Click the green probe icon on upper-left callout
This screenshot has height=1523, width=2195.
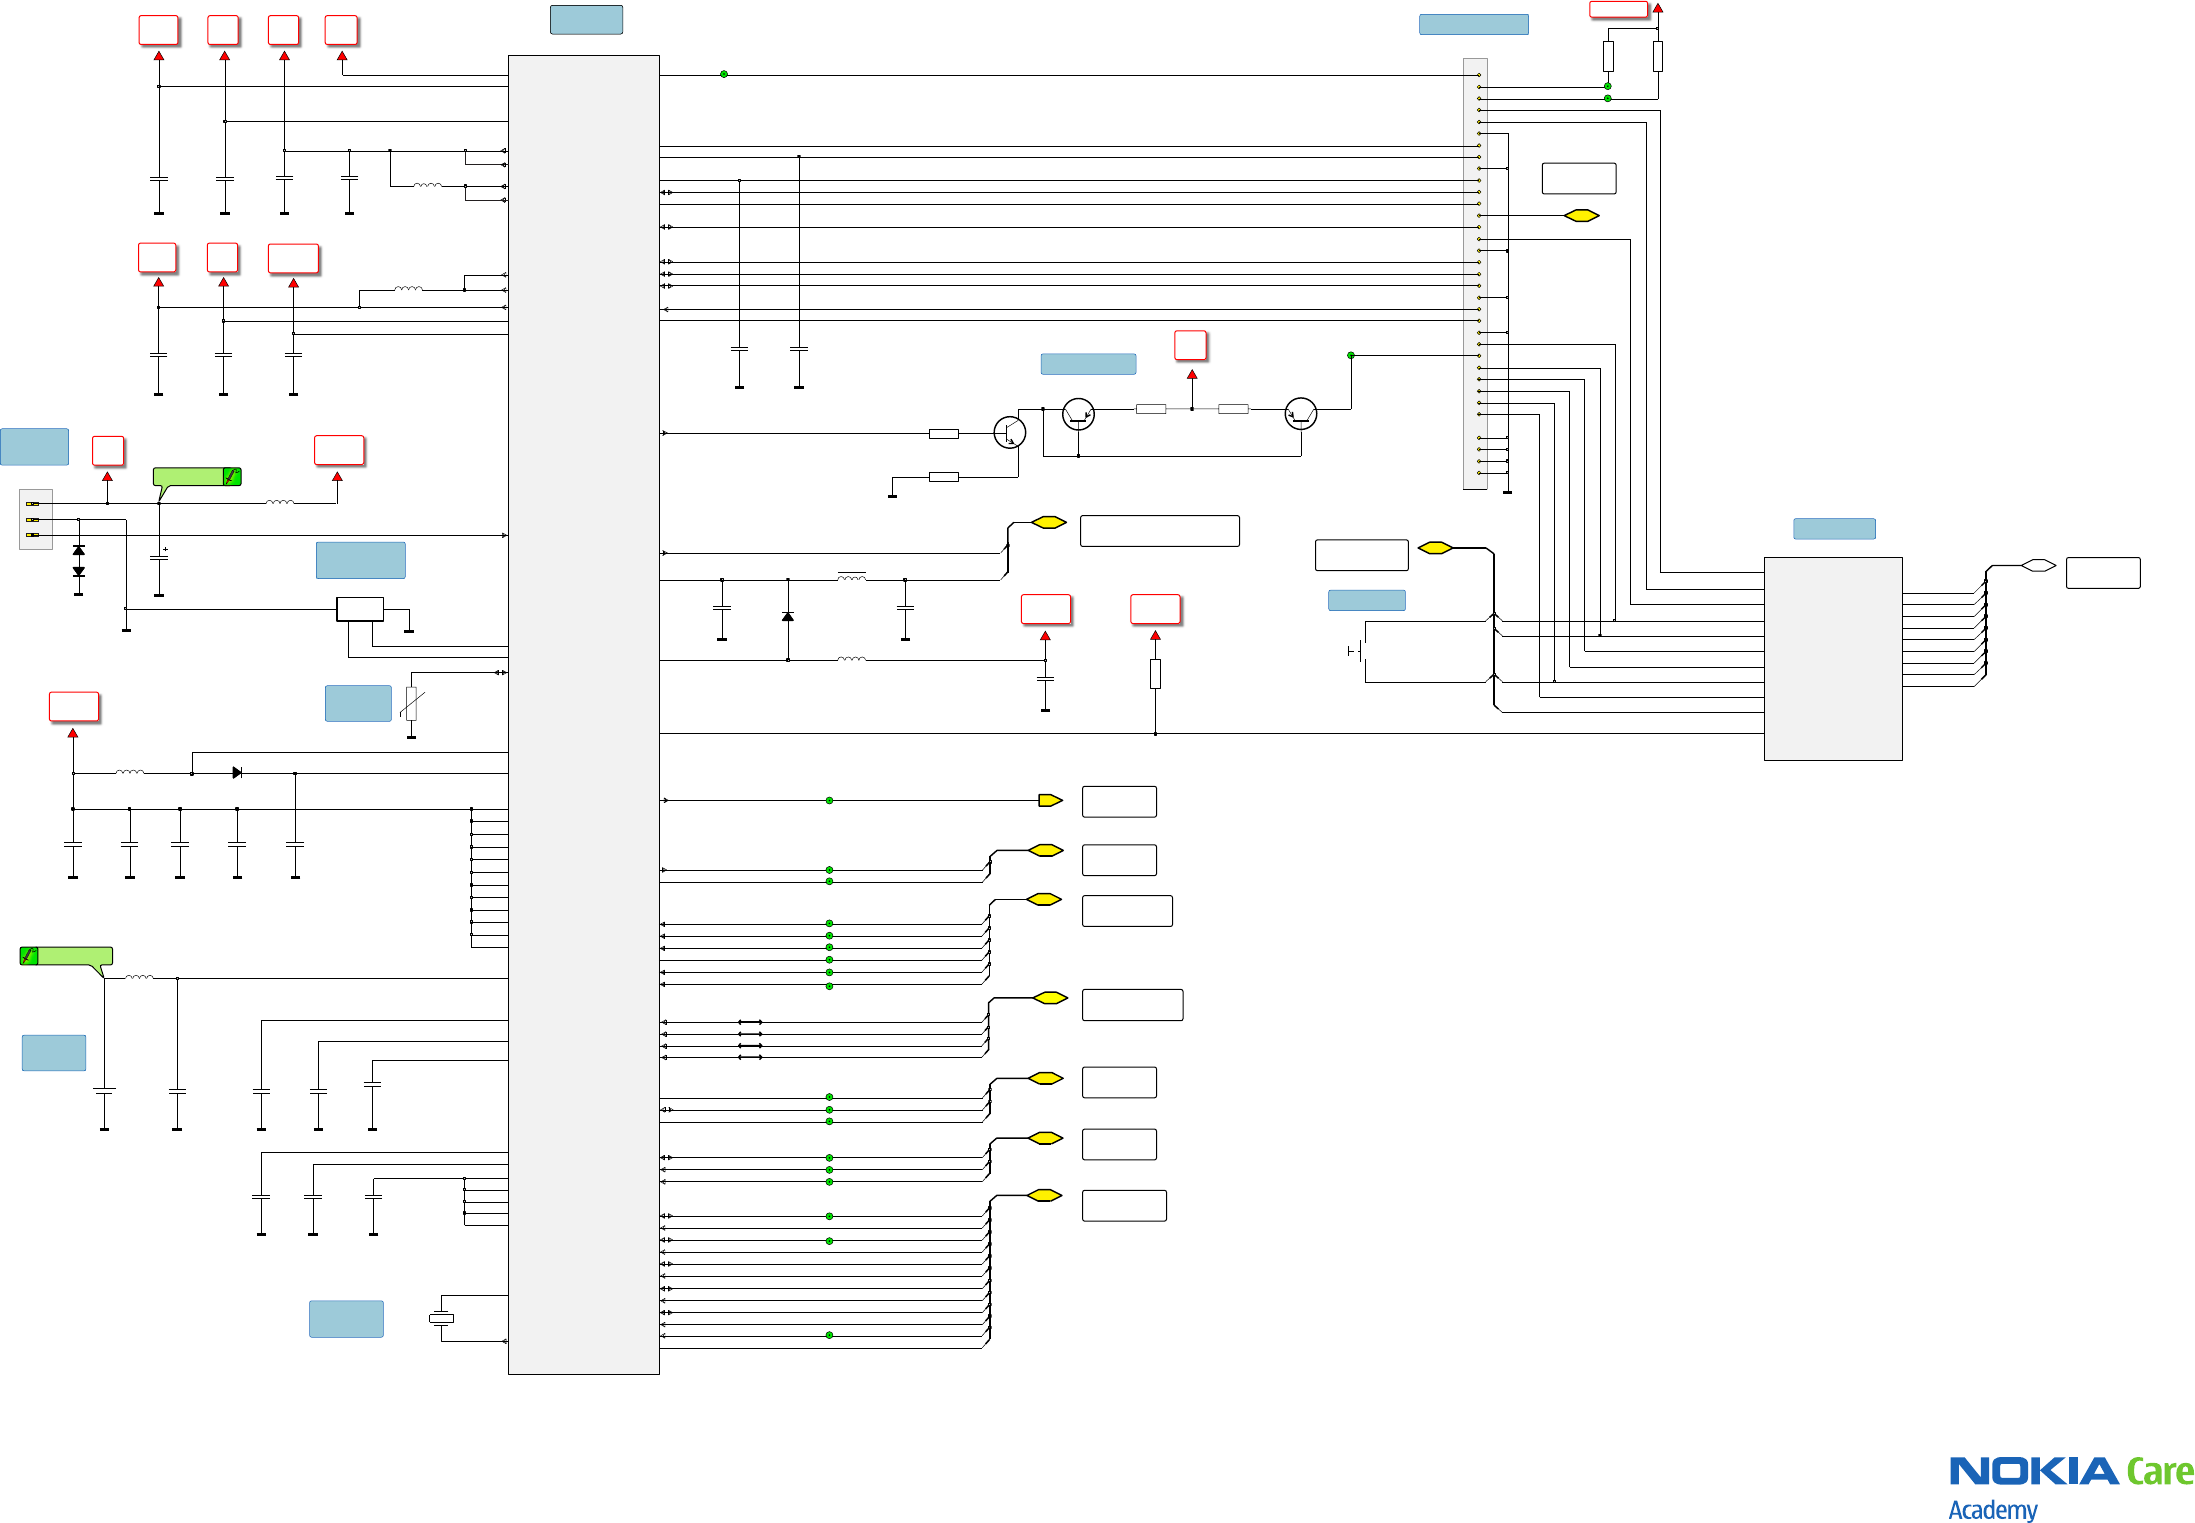pyautogui.click(x=231, y=477)
